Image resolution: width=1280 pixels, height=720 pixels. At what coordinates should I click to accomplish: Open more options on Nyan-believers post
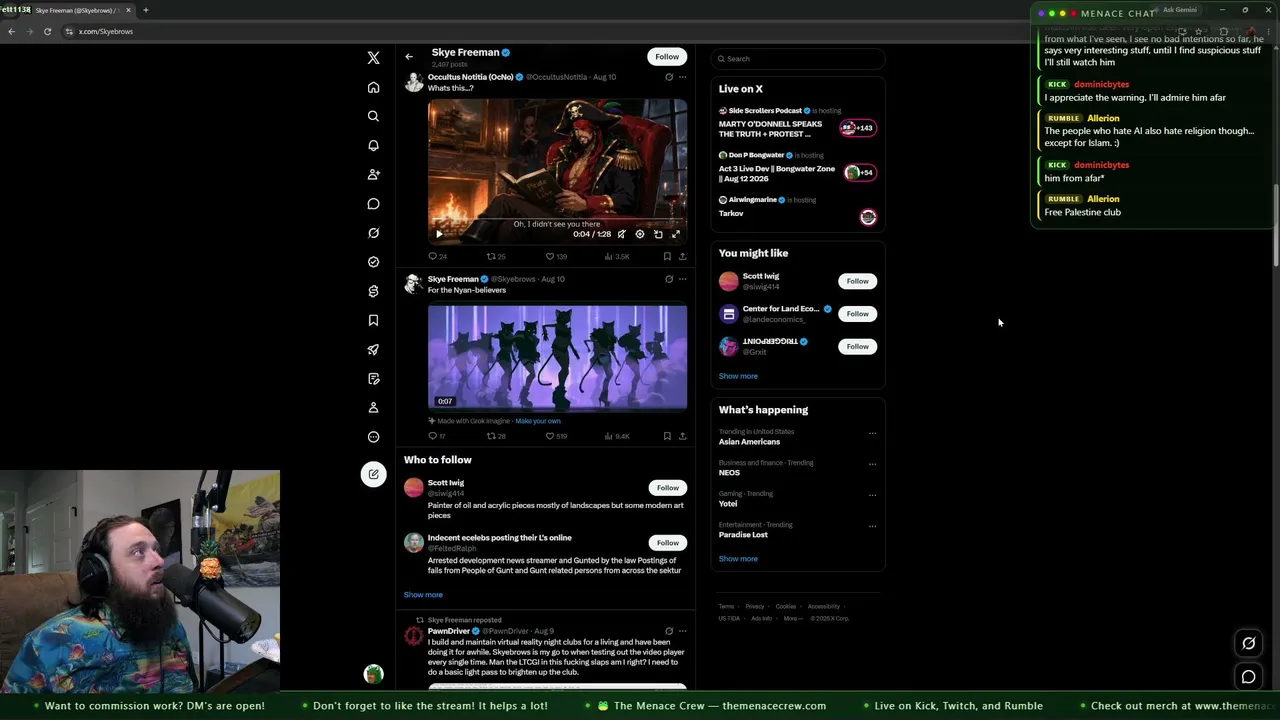click(x=683, y=279)
